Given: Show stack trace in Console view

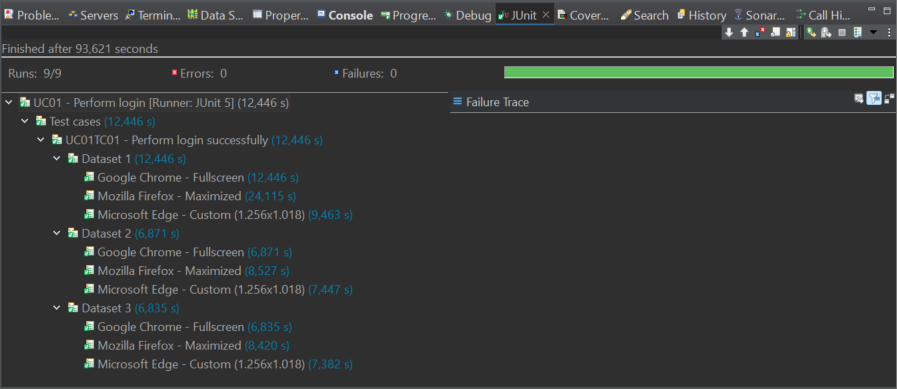Looking at the screenshot, I should pyautogui.click(x=859, y=99).
